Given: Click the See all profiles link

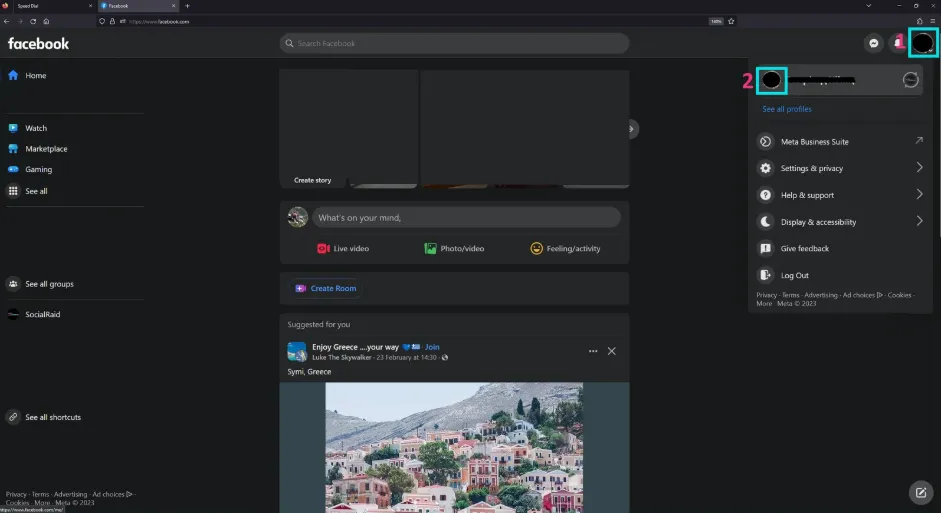Looking at the screenshot, I should 786,109.
